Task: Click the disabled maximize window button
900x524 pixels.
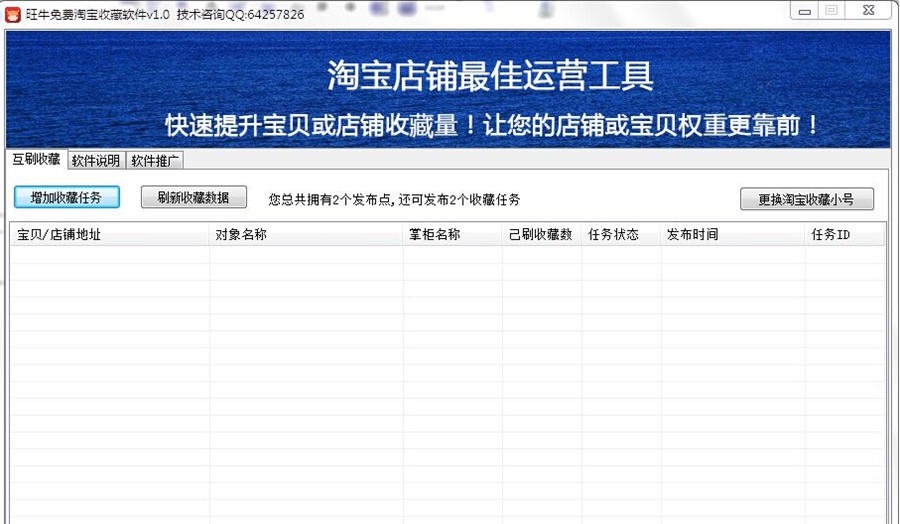Action: point(831,11)
